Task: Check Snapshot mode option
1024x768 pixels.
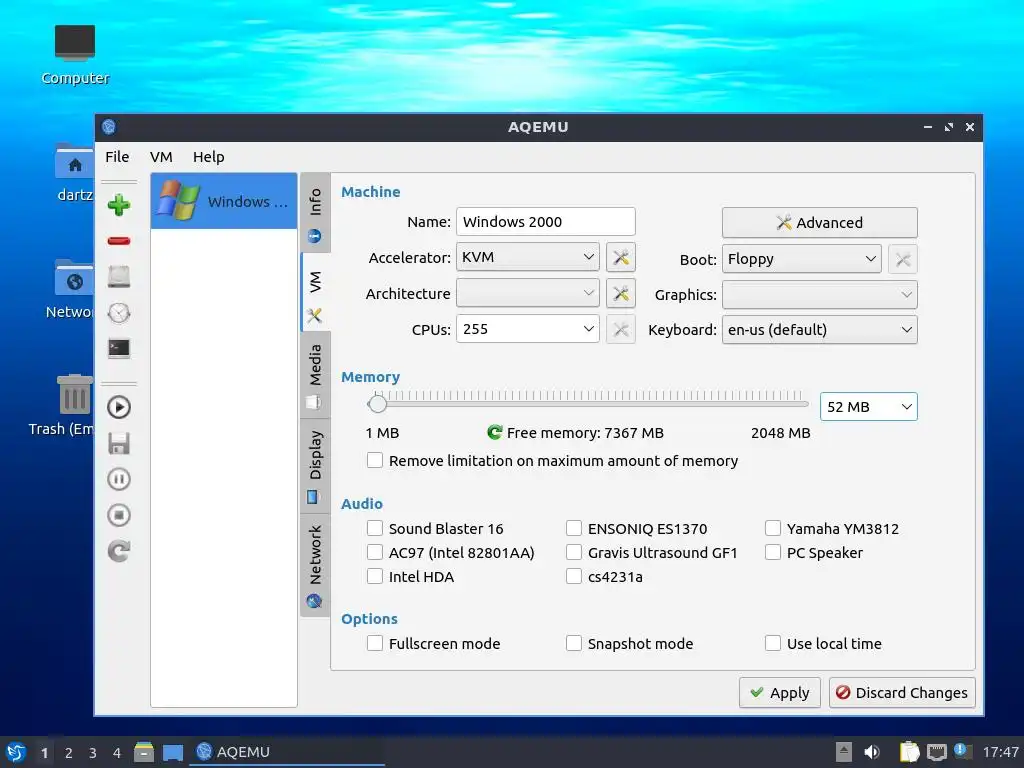Action: tap(573, 643)
